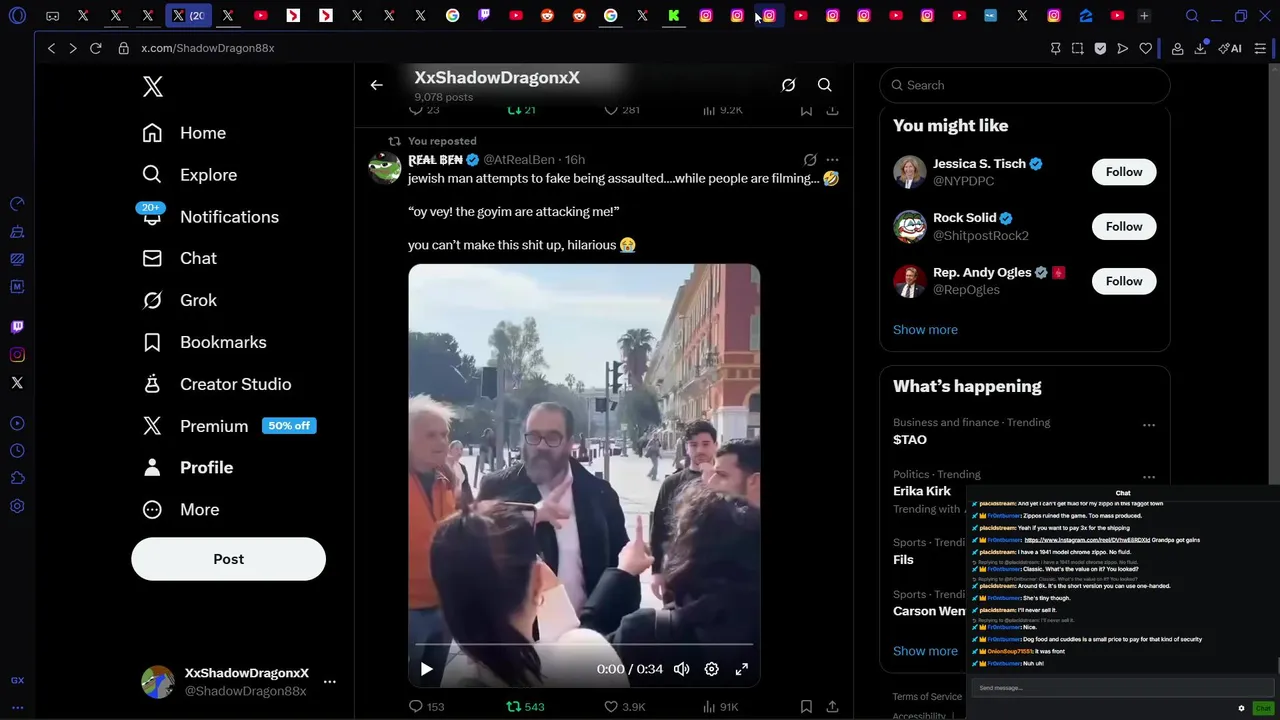Open the REAL BEN avatar
This screenshot has width=1280, height=720.
(x=384, y=167)
